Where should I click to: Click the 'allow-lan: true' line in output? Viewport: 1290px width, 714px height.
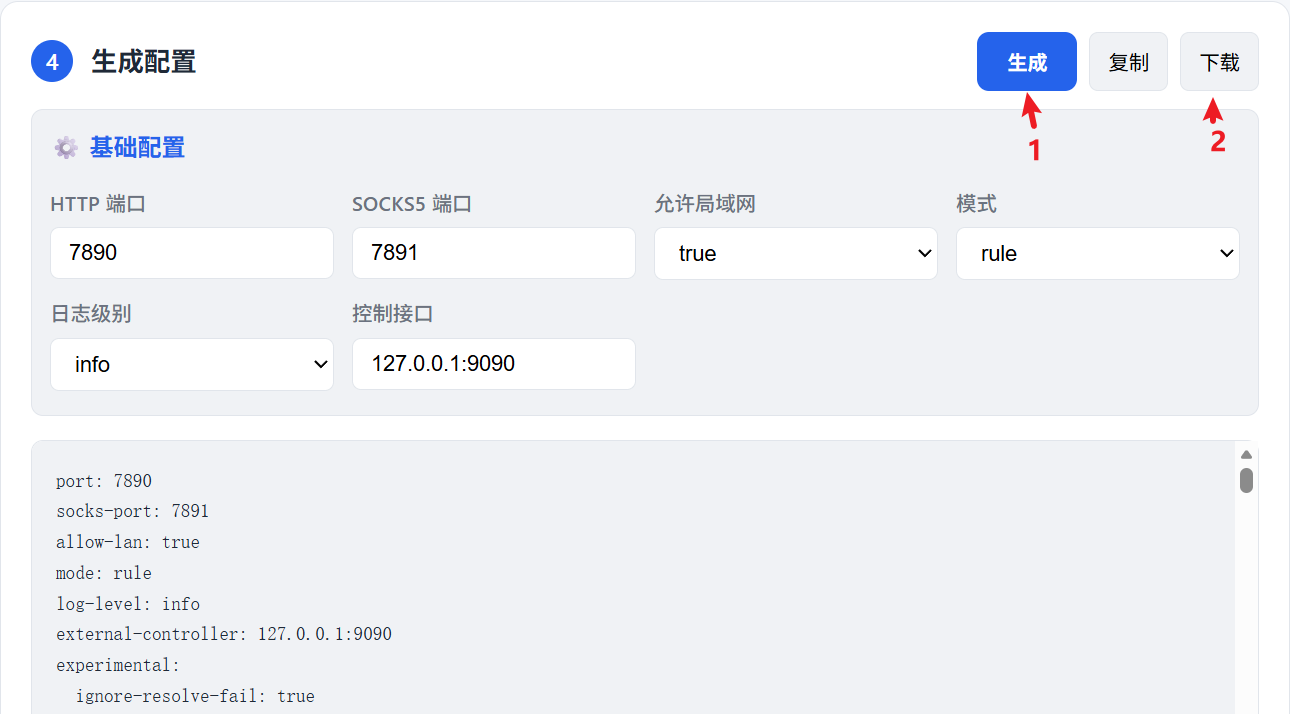[128, 542]
